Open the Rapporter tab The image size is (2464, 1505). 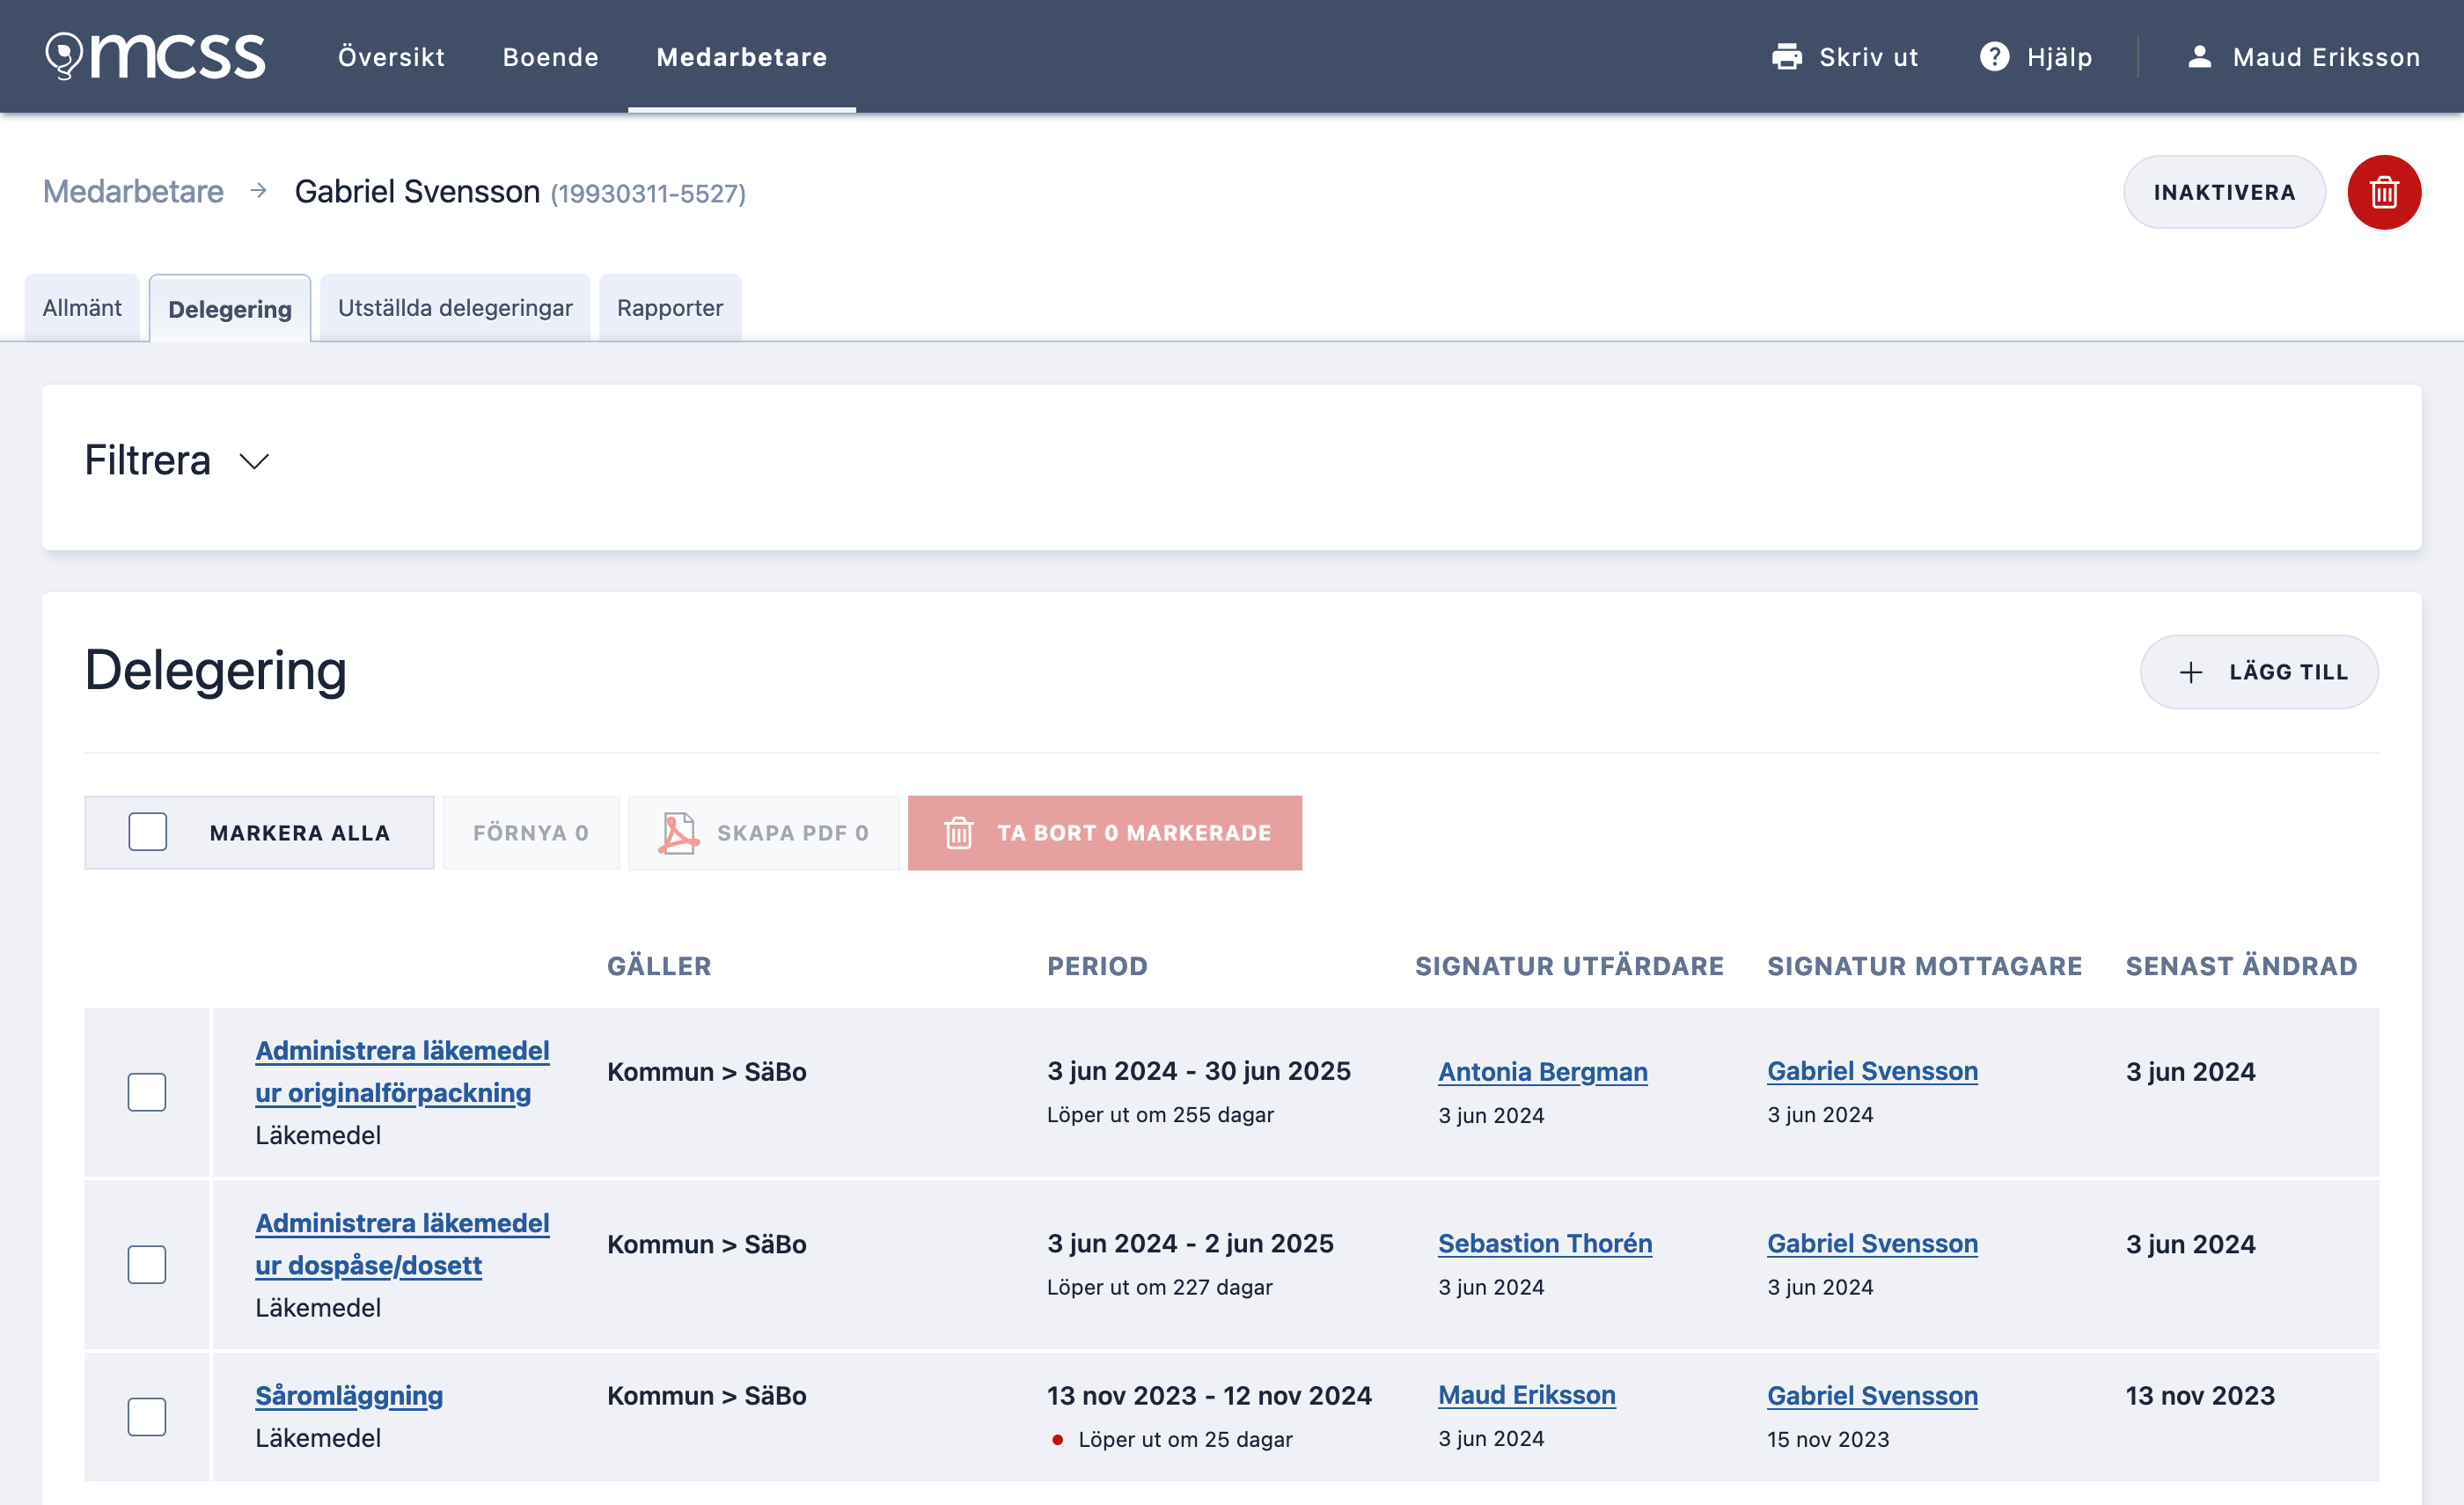pos(670,308)
